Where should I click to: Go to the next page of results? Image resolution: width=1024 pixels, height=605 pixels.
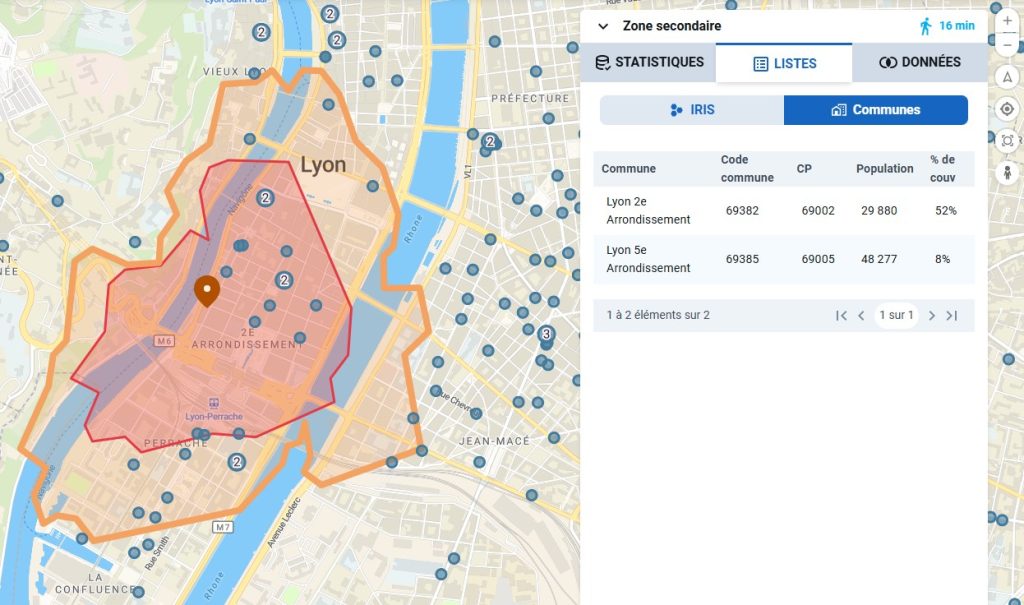coord(932,315)
